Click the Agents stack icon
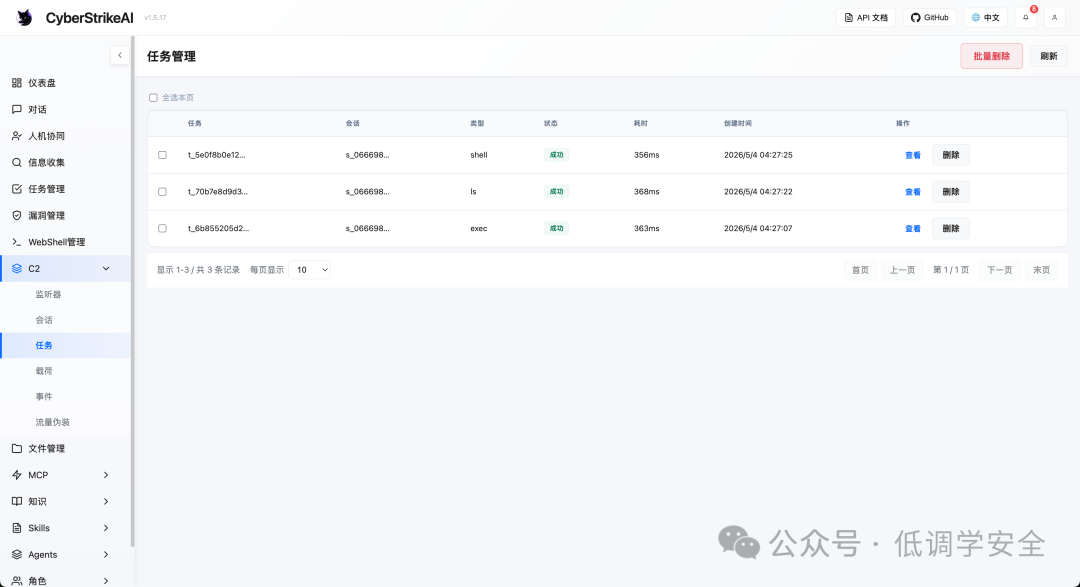Image resolution: width=1080 pixels, height=587 pixels. click(x=17, y=555)
